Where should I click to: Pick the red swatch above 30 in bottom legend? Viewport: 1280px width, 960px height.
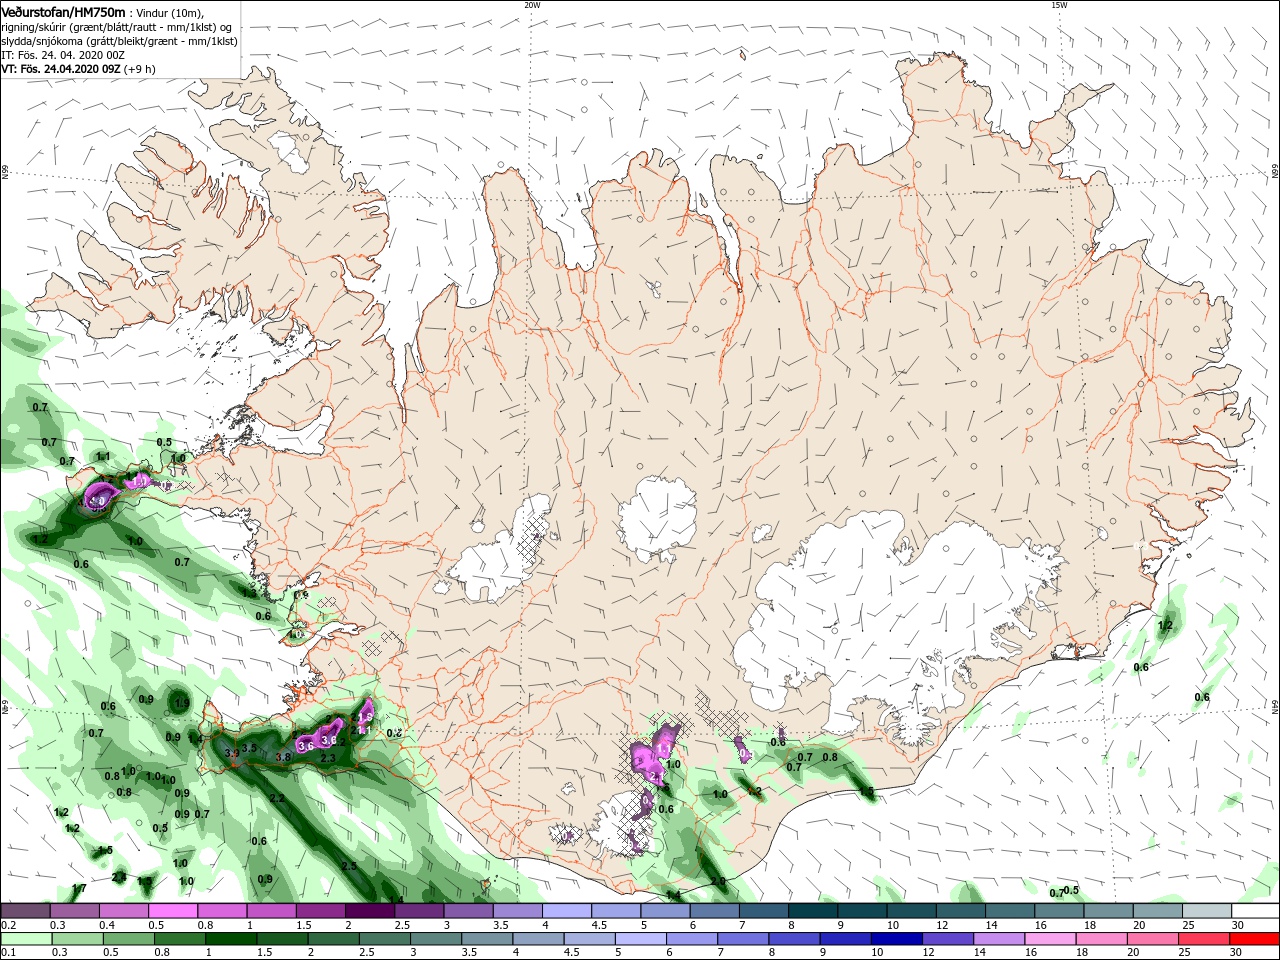pyautogui.click(x=1254, y=939)
